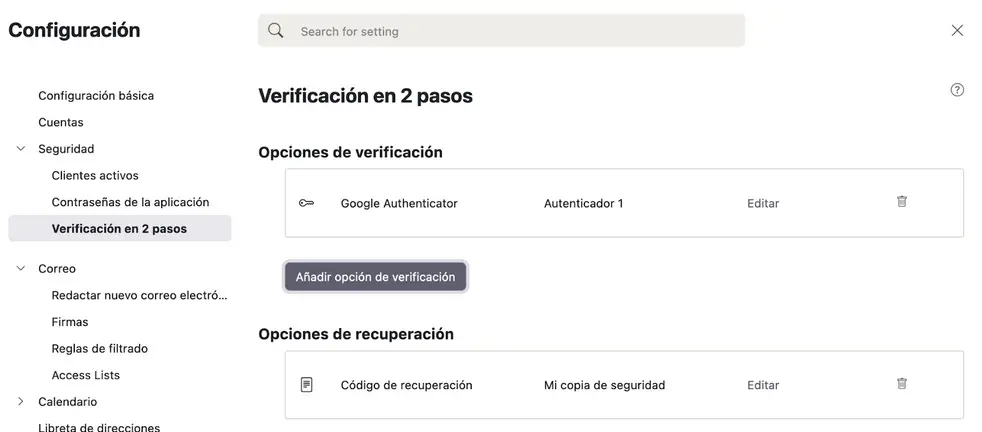Screen dimensions: 982x432
Task: Expand the Calendario section
Action: (21, 402)
